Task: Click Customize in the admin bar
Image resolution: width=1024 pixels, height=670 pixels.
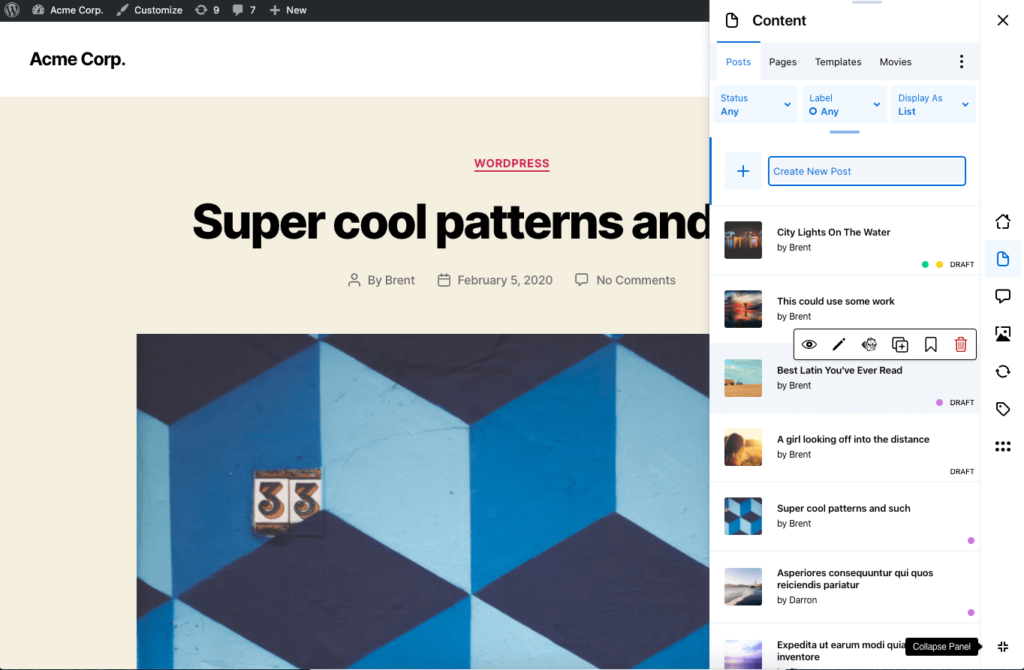Action: 149,10
